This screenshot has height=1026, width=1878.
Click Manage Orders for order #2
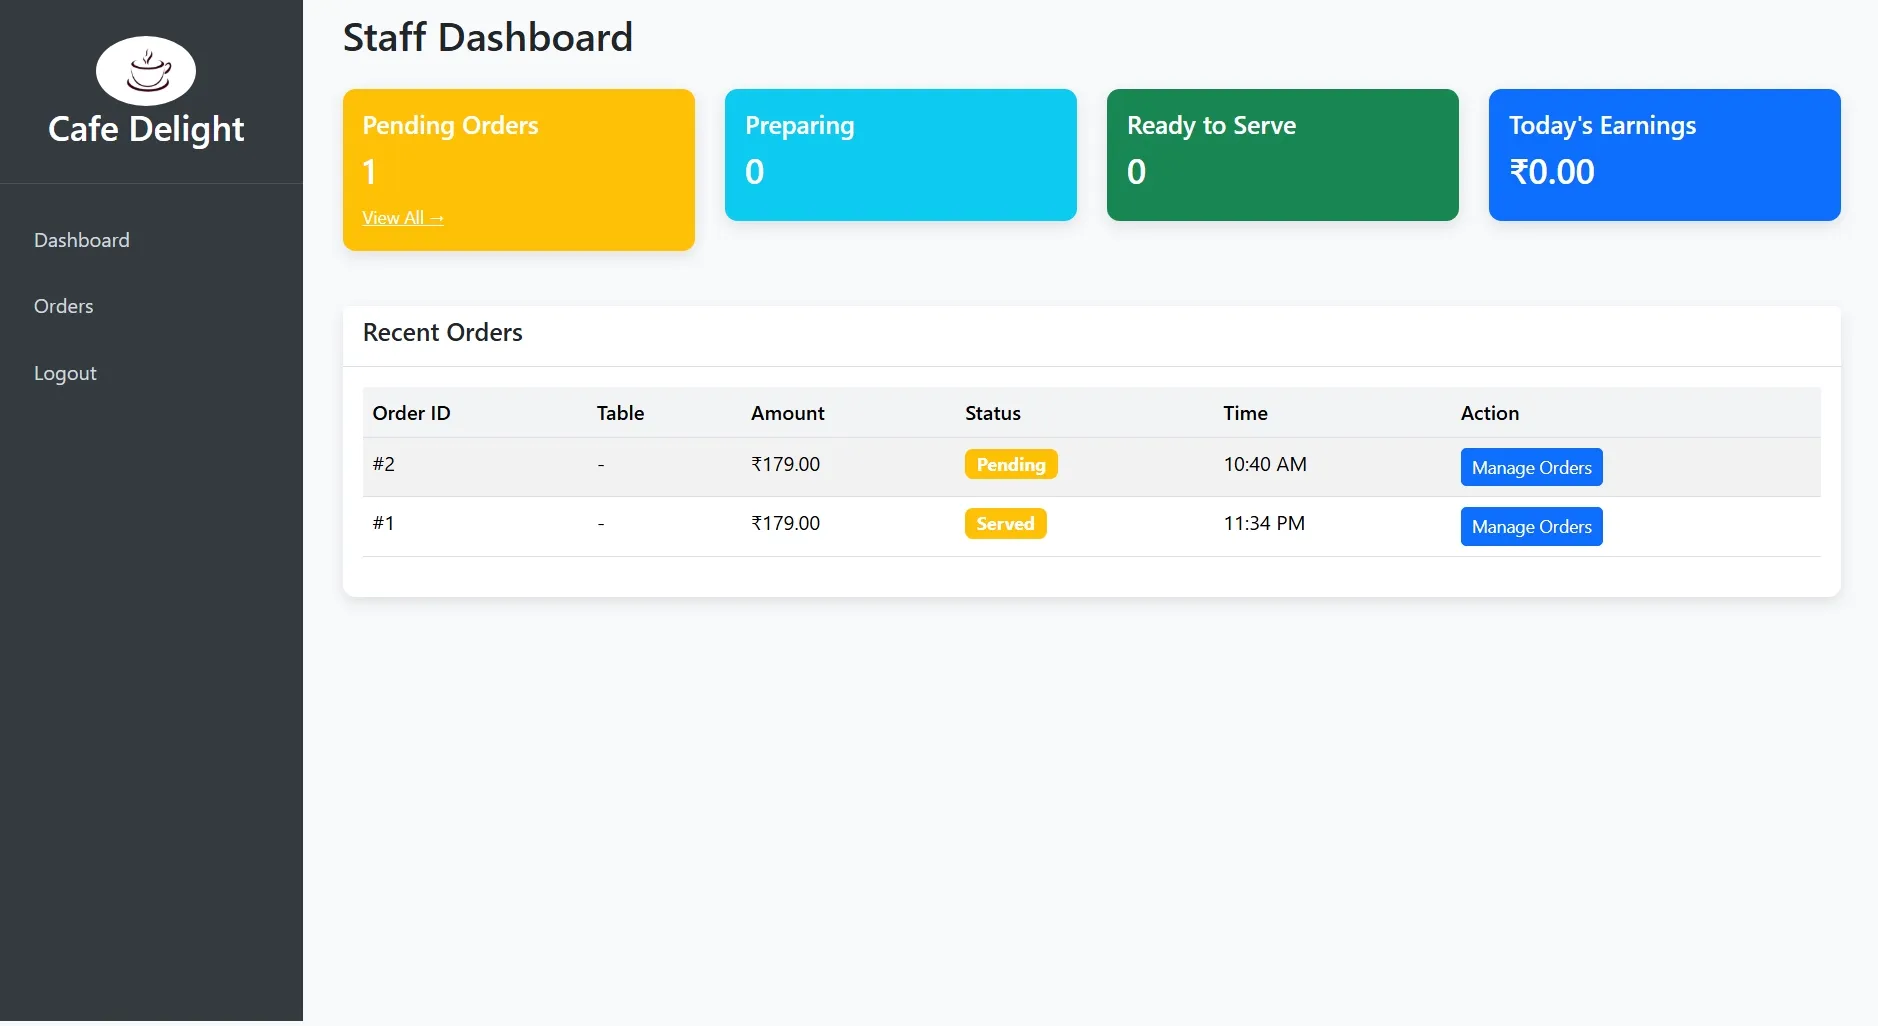pyautogui.click(x=1530, y=467)
